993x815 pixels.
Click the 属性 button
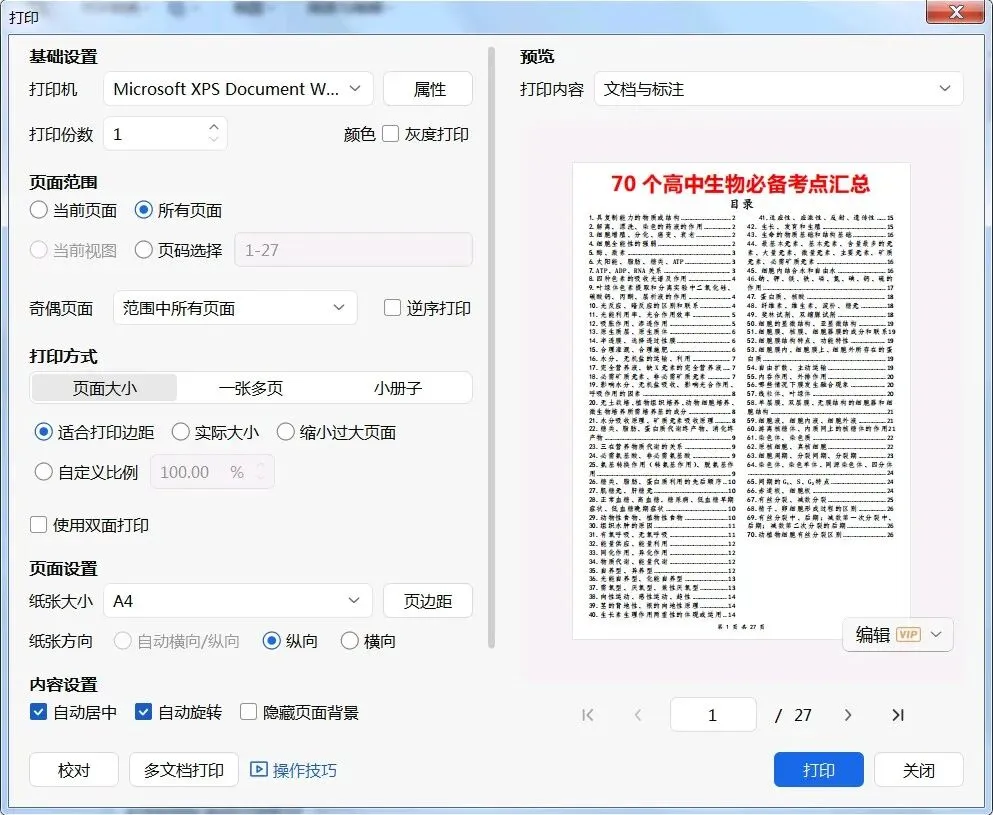pos(428,89)
